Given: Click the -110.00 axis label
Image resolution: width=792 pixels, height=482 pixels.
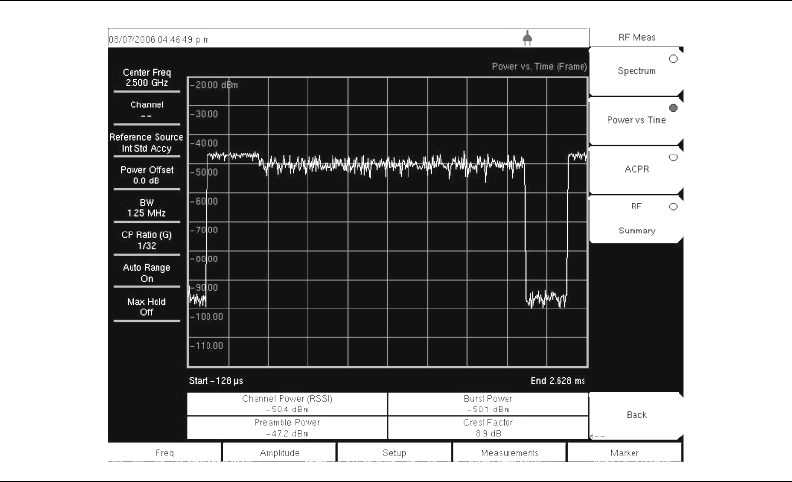Looking at the screenshot, I should (207, 346).
